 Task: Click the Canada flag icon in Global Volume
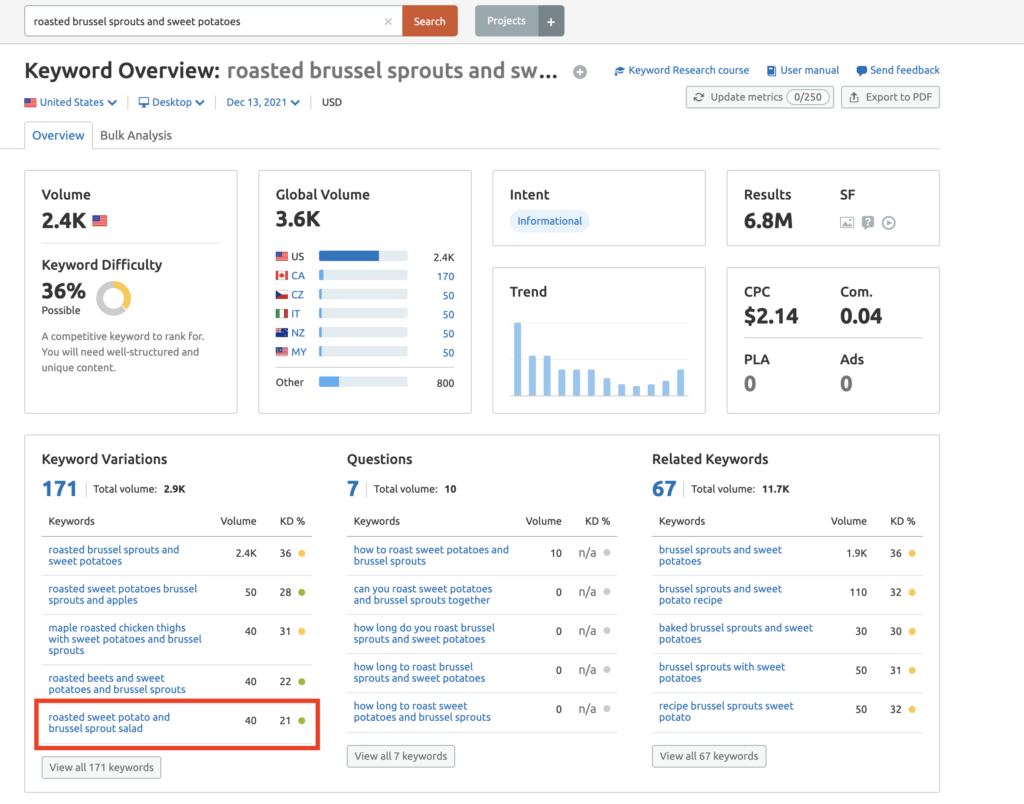click(x=281, y=276)
